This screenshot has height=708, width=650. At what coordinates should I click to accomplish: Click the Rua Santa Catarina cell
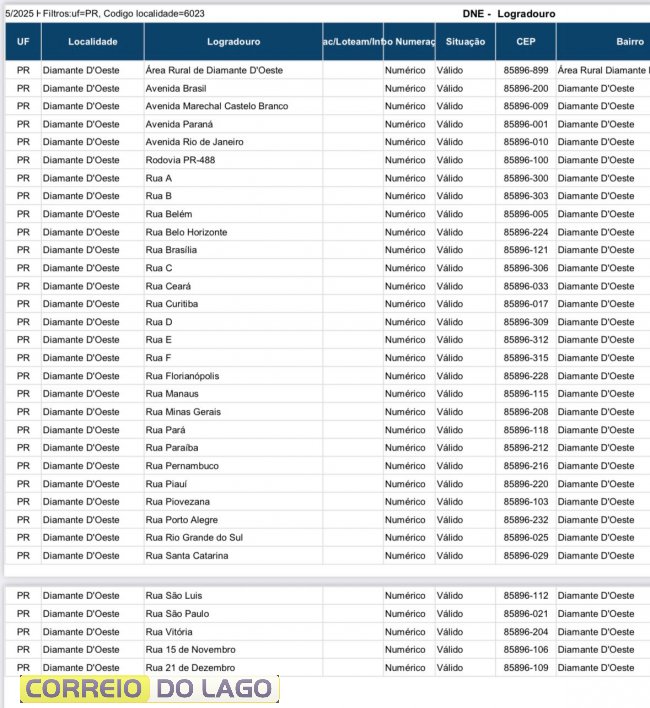pyautogui.click(x=187, y=556)
